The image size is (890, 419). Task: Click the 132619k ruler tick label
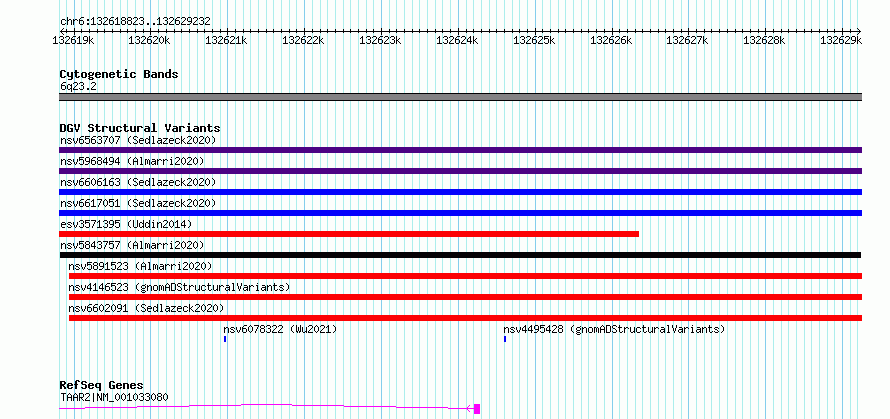coord(73,40)
